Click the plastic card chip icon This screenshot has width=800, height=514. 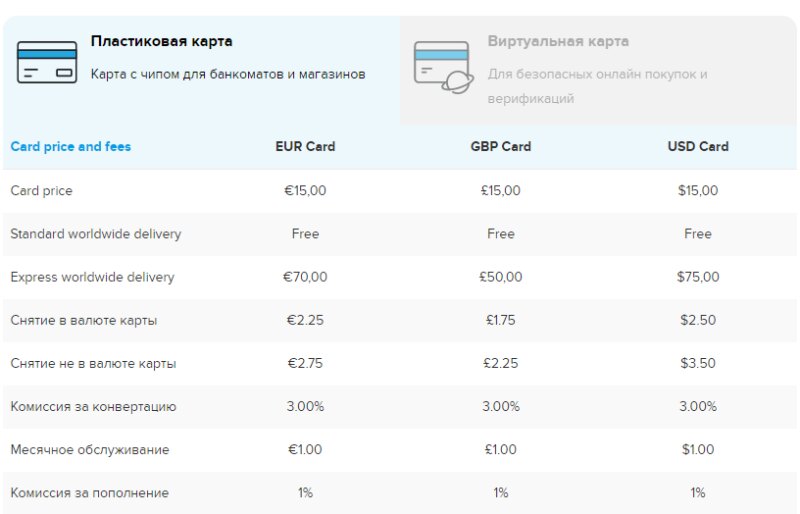47,62
